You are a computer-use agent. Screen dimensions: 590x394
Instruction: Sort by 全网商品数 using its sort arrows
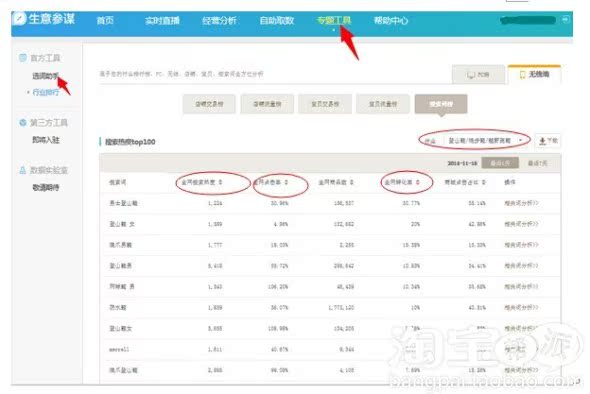pyautogui.click(x=351, y=183)
